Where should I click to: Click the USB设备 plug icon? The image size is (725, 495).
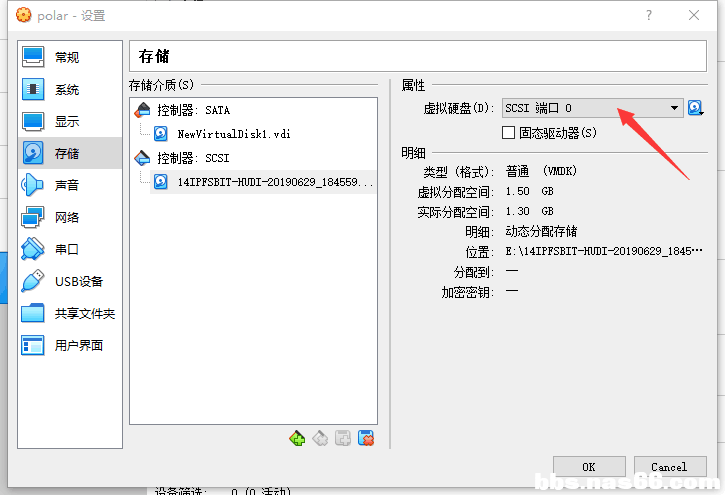coord(32,281)
